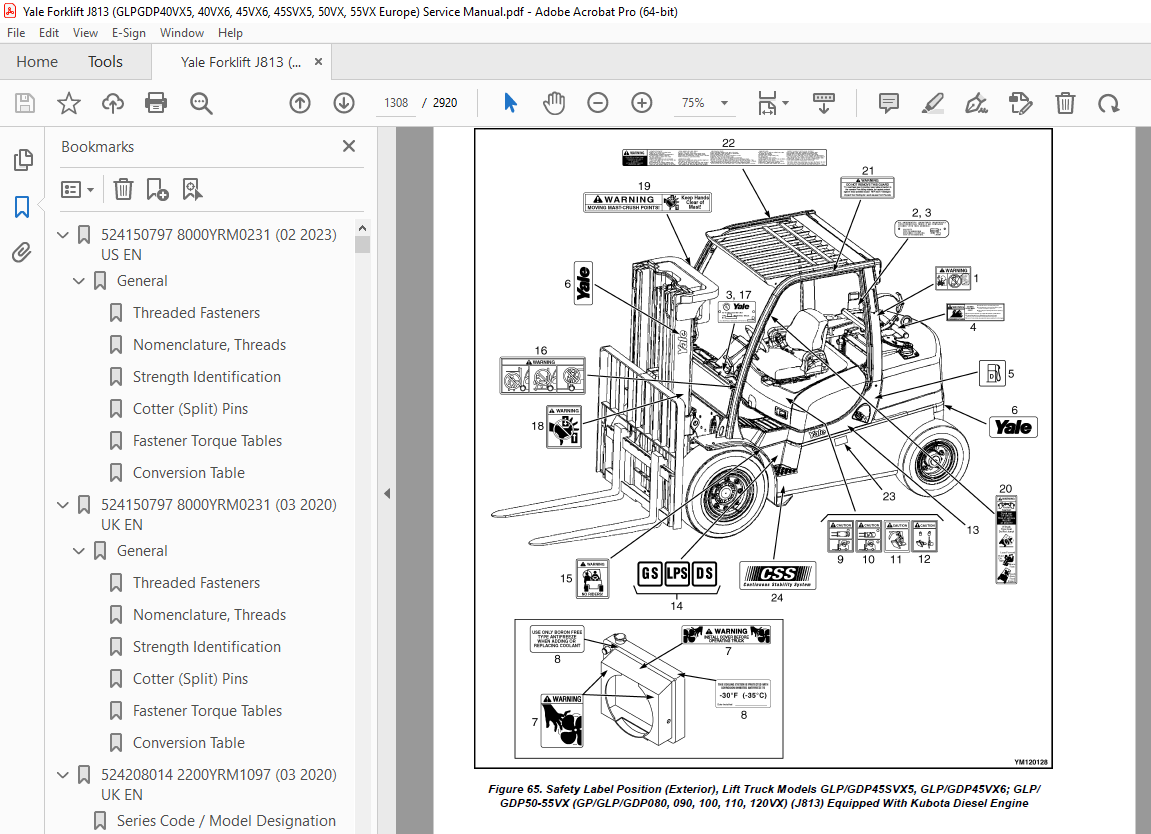Image resolution: width=1151 pixels, height=834 pixels.
Task: Collapse 524208014 2200YRM1097 bookmark
Action: tap(63, 775)
